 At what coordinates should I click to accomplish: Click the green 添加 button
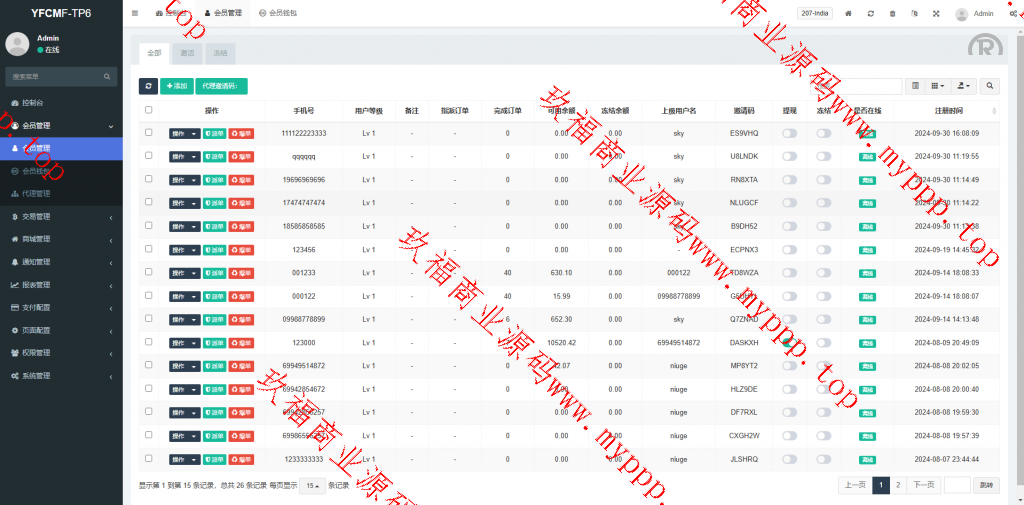[176, 87]
